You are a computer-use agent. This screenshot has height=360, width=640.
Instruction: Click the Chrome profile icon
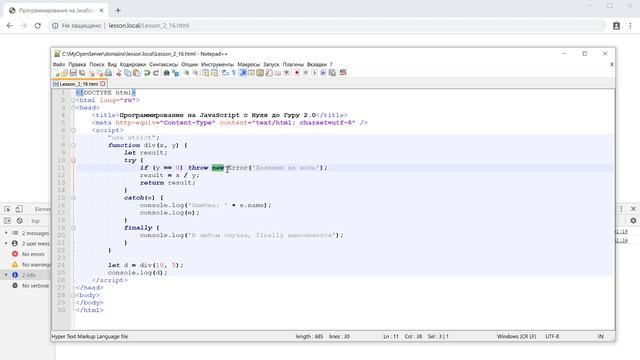tap(616, 25)
